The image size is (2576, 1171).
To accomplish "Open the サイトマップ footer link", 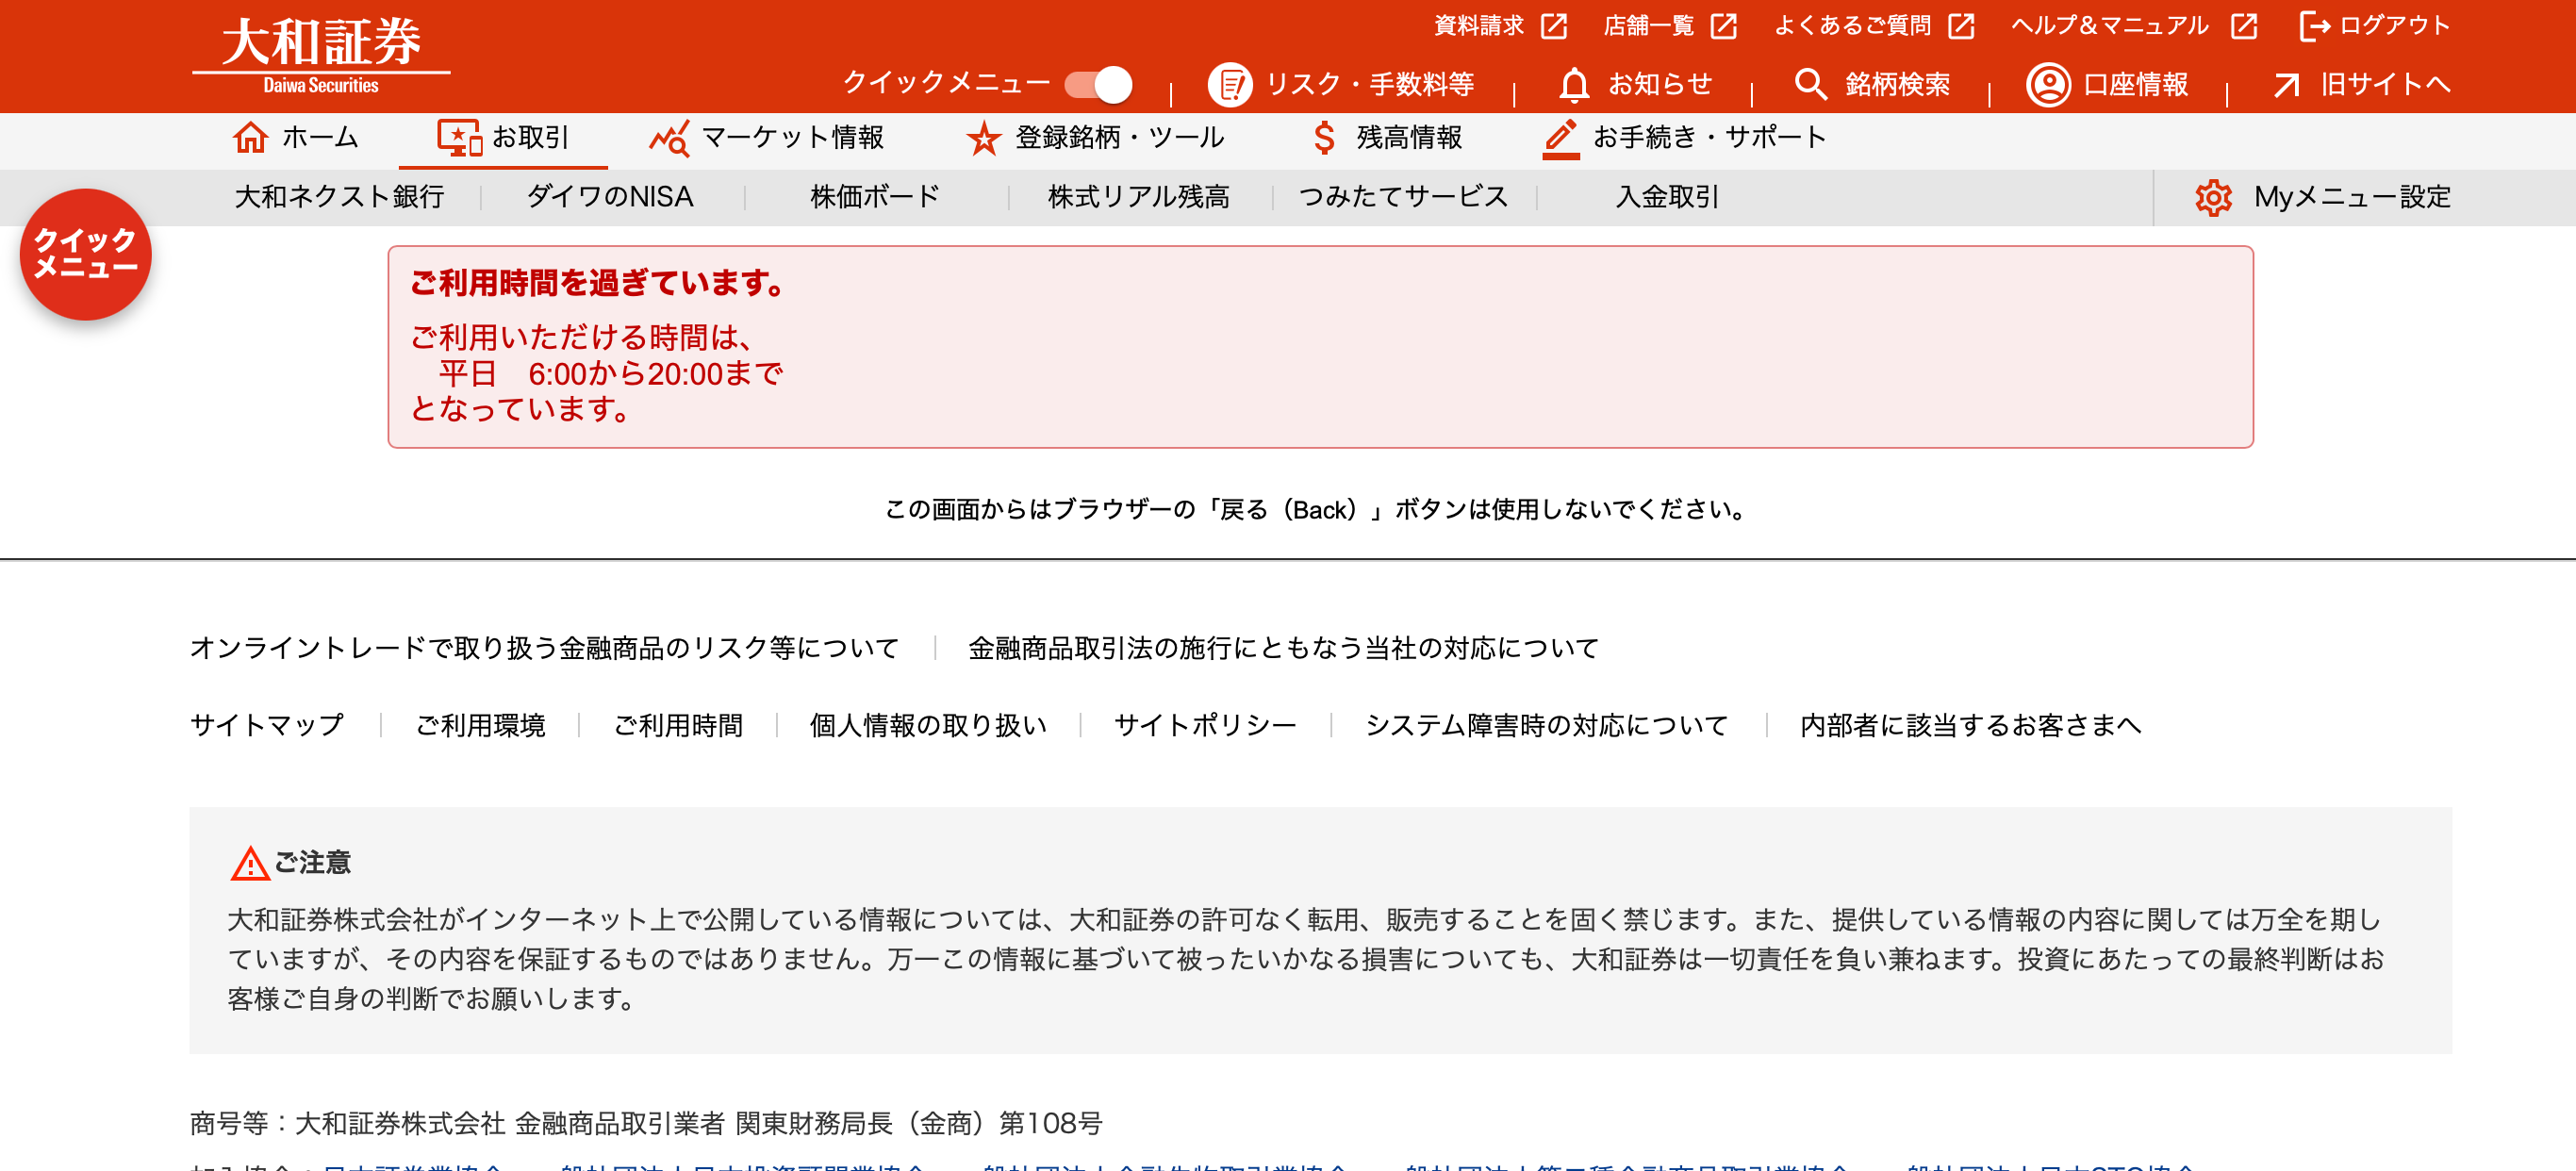I will 267,725.
